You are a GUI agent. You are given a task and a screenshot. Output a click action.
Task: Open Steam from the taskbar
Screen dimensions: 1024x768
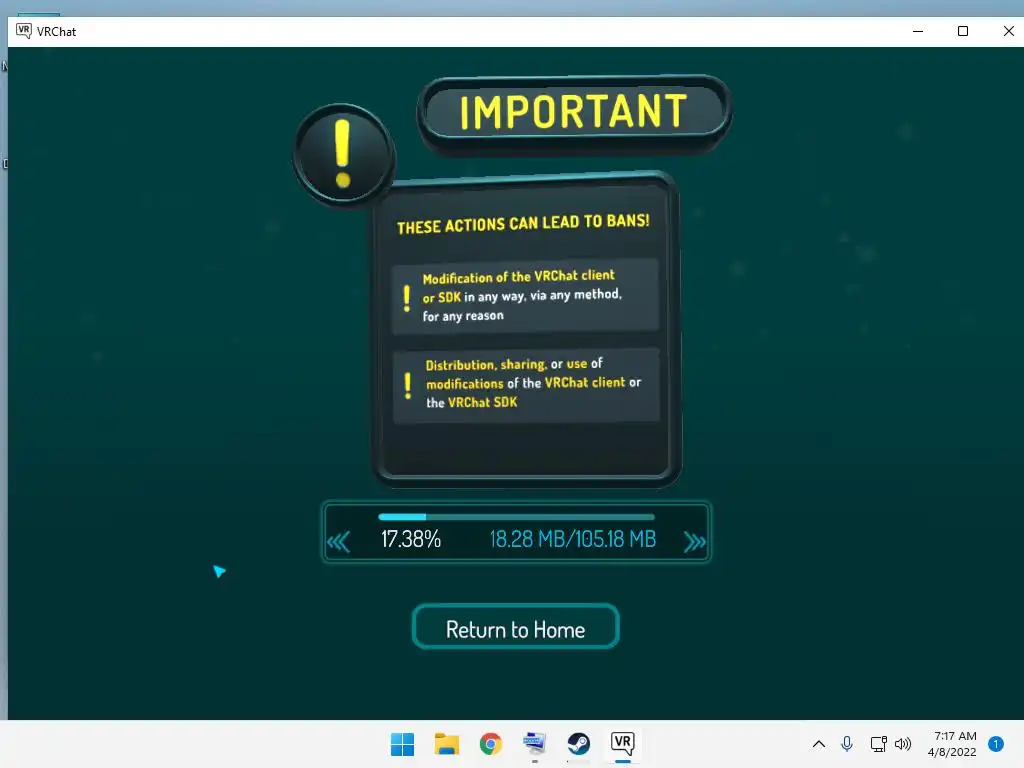coord(579,744)
